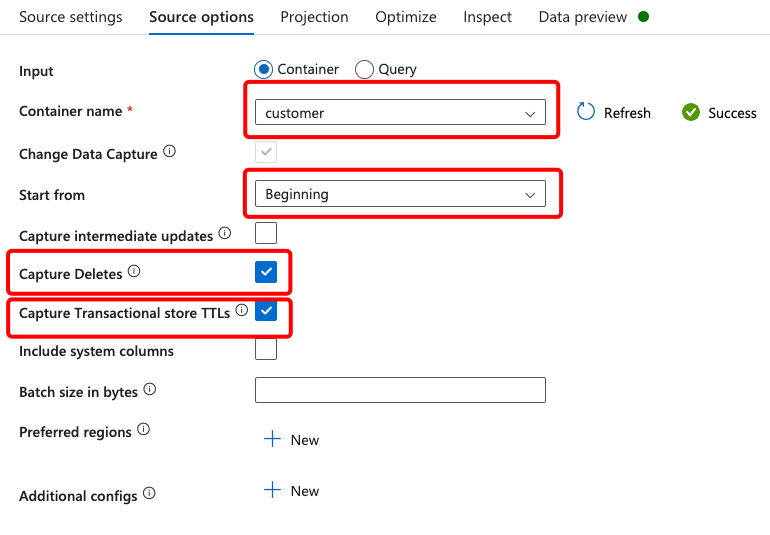The image size is (770, 535).
Task: Tick the Include system columns checkbox
Action: 266,349
